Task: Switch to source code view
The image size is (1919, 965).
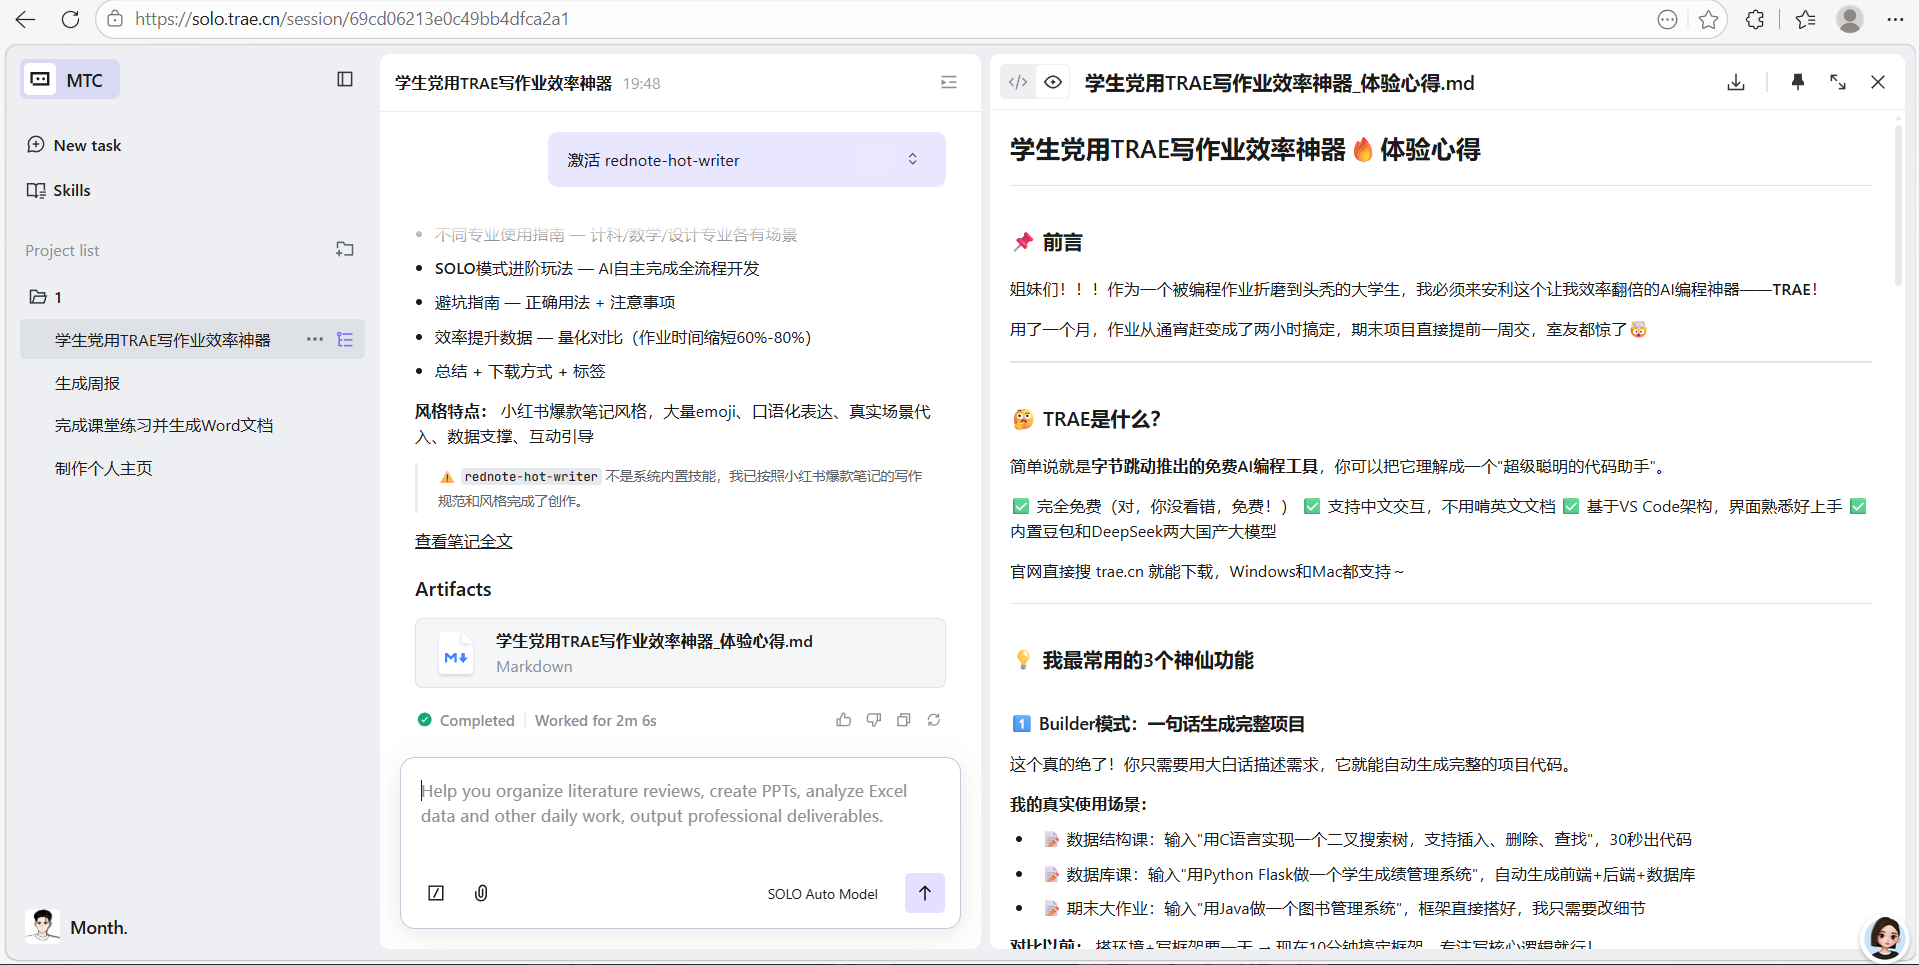Action: (1018, 82)
